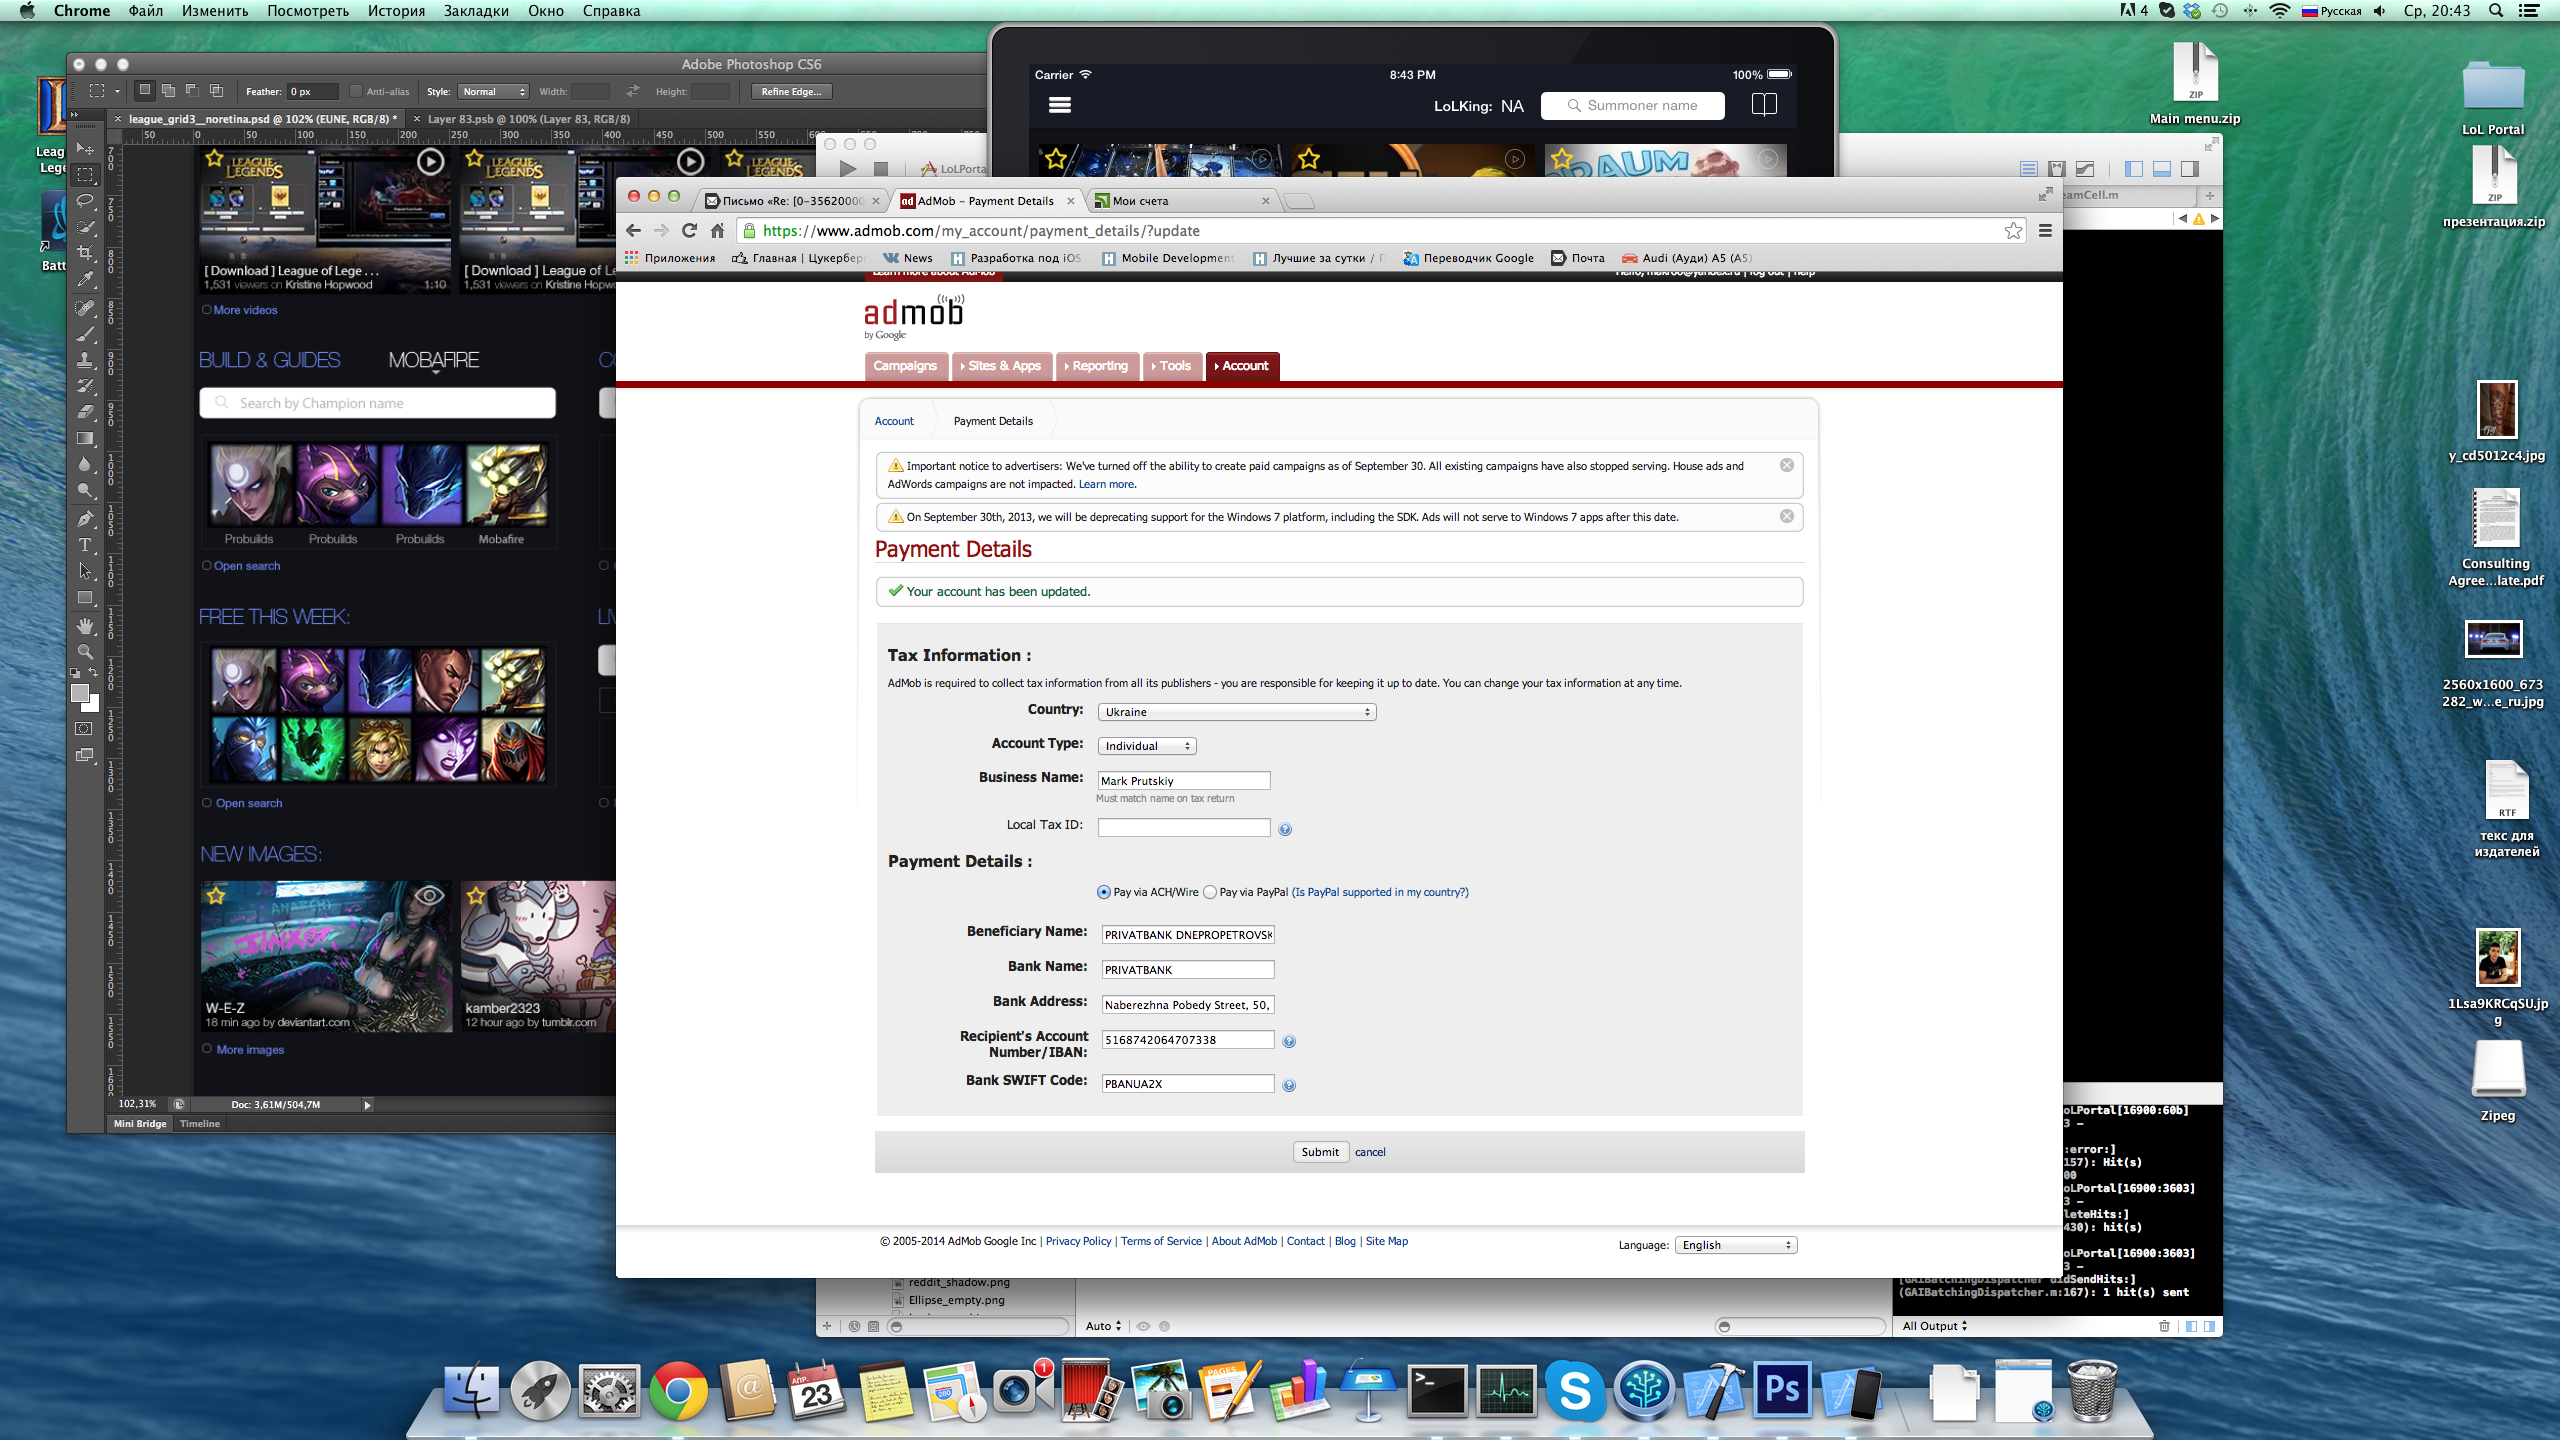Click help icon next to Local Tax ID

(1285, 829)
